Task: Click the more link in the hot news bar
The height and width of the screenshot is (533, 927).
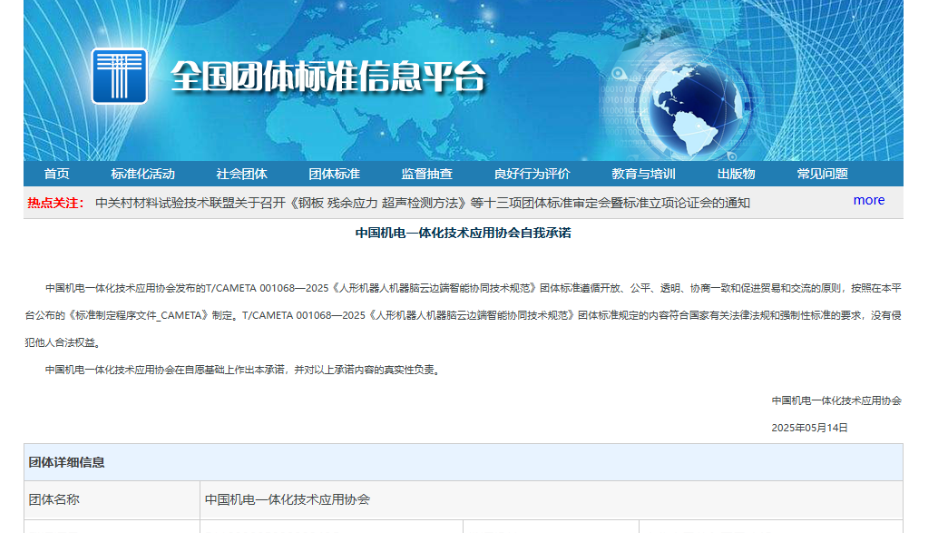Action: [x=869, y=200]
